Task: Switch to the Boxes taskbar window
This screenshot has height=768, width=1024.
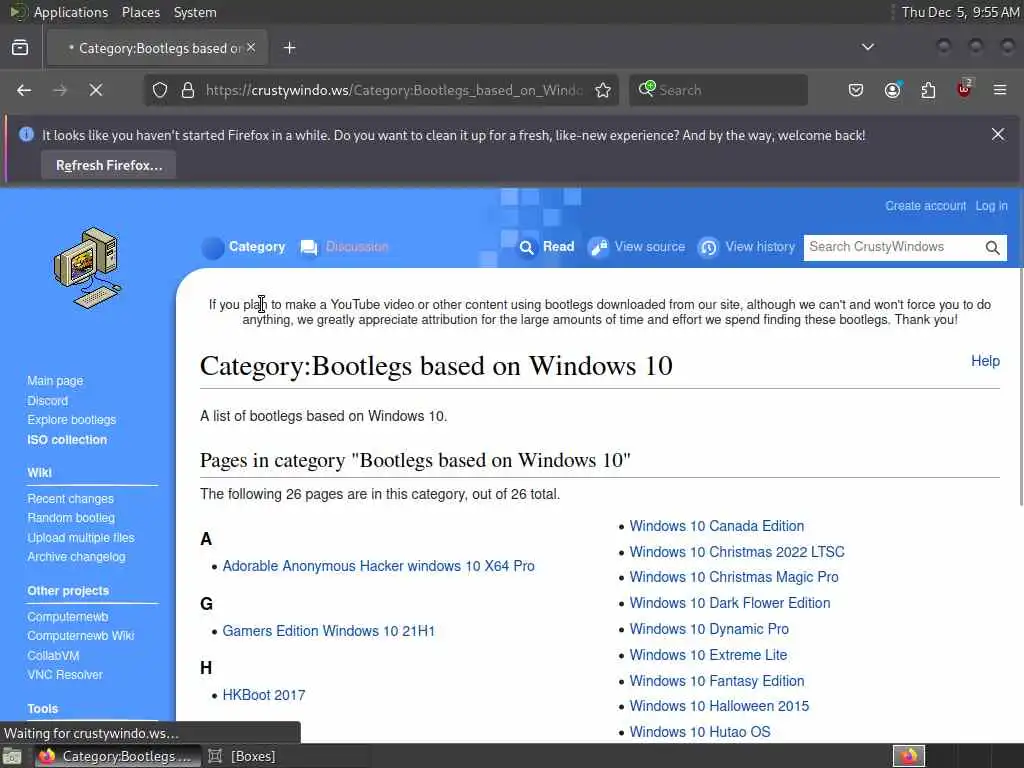Action: (242, 756)
